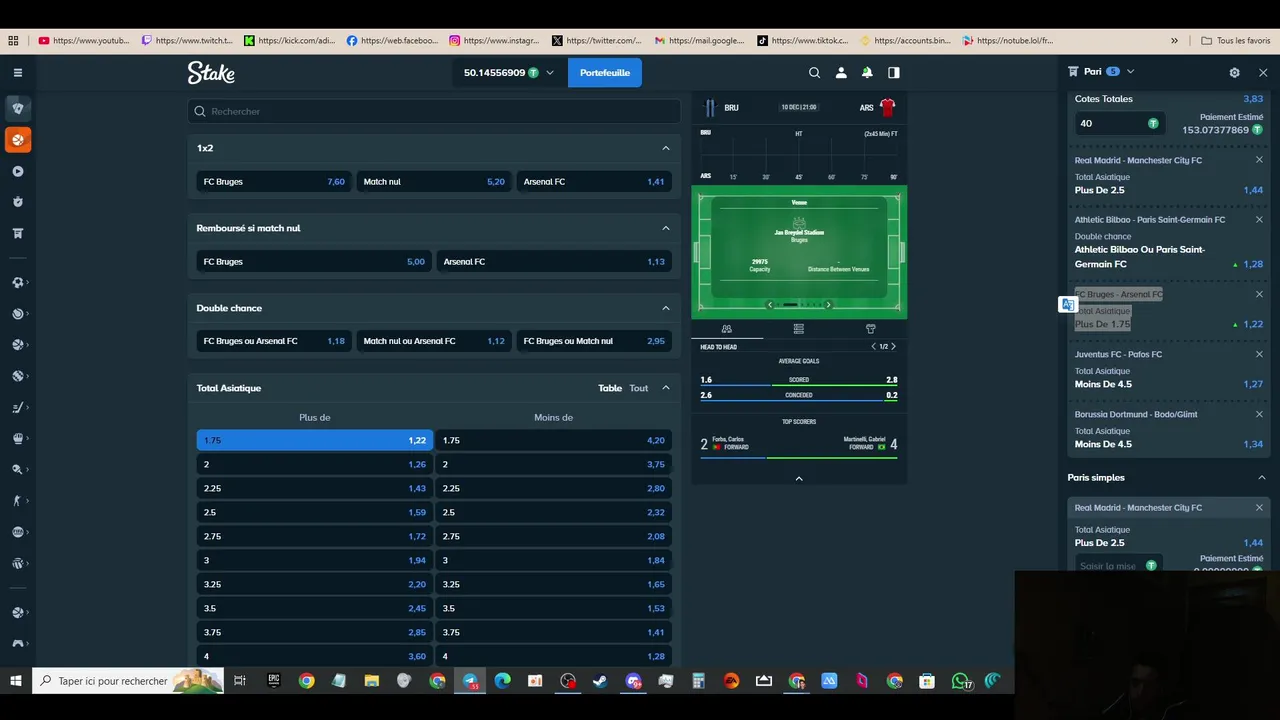Click the stake amount field showing 40
This screenshot has height=720, width=1280.
(x=1120, y=123)
